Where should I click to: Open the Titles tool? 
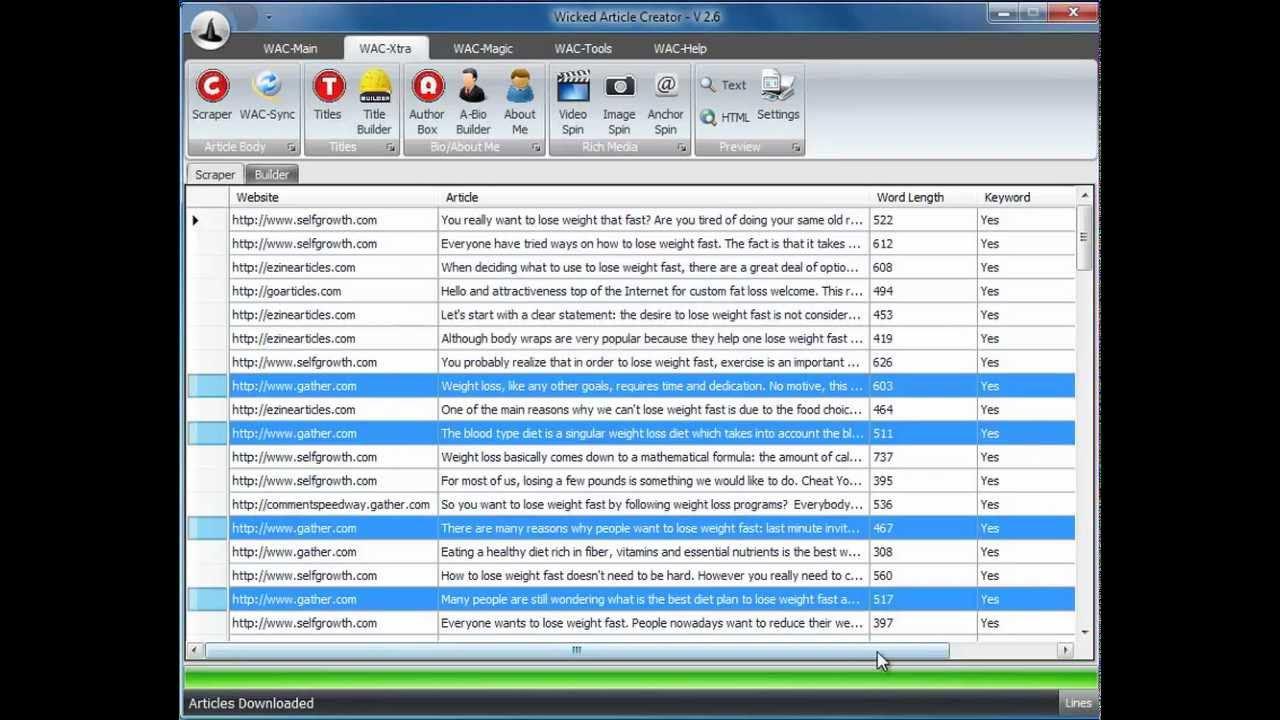point(328,96)
